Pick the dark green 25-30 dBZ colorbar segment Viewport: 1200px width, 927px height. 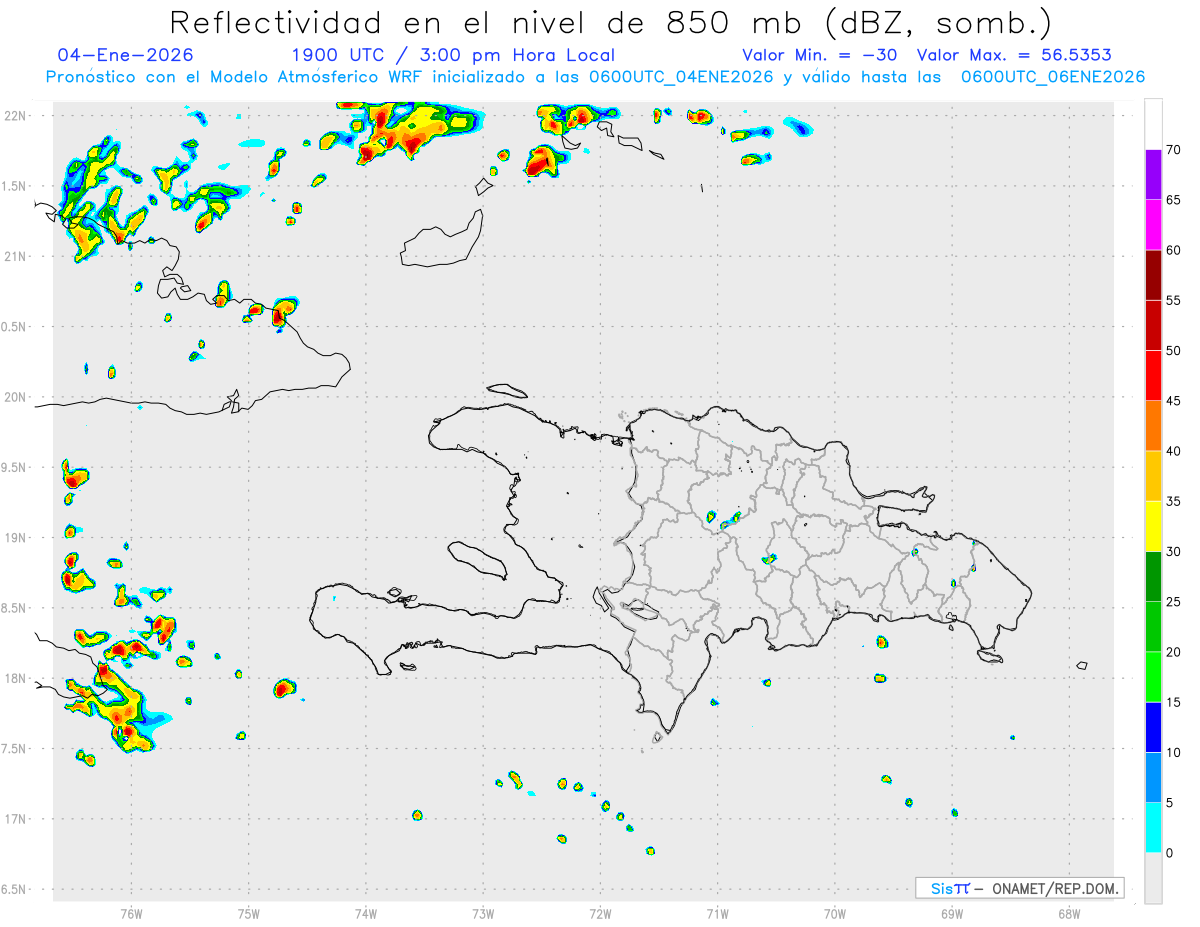click(1153, 577)
